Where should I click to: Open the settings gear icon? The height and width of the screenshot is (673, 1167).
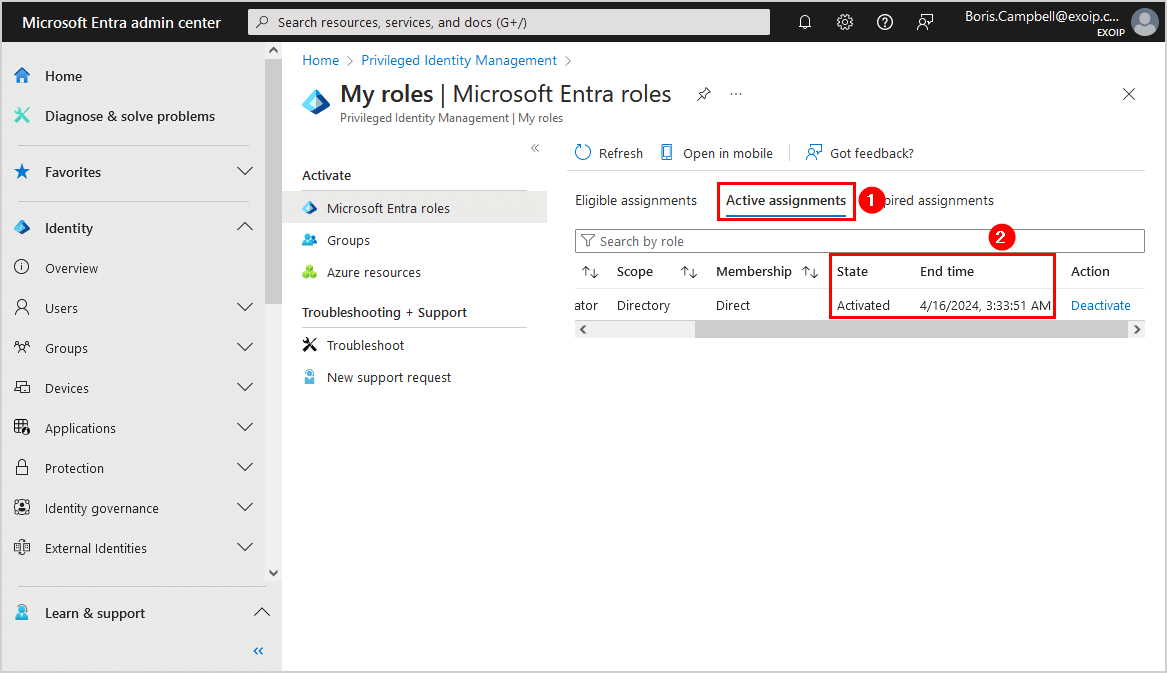click(x=845, y=22)
